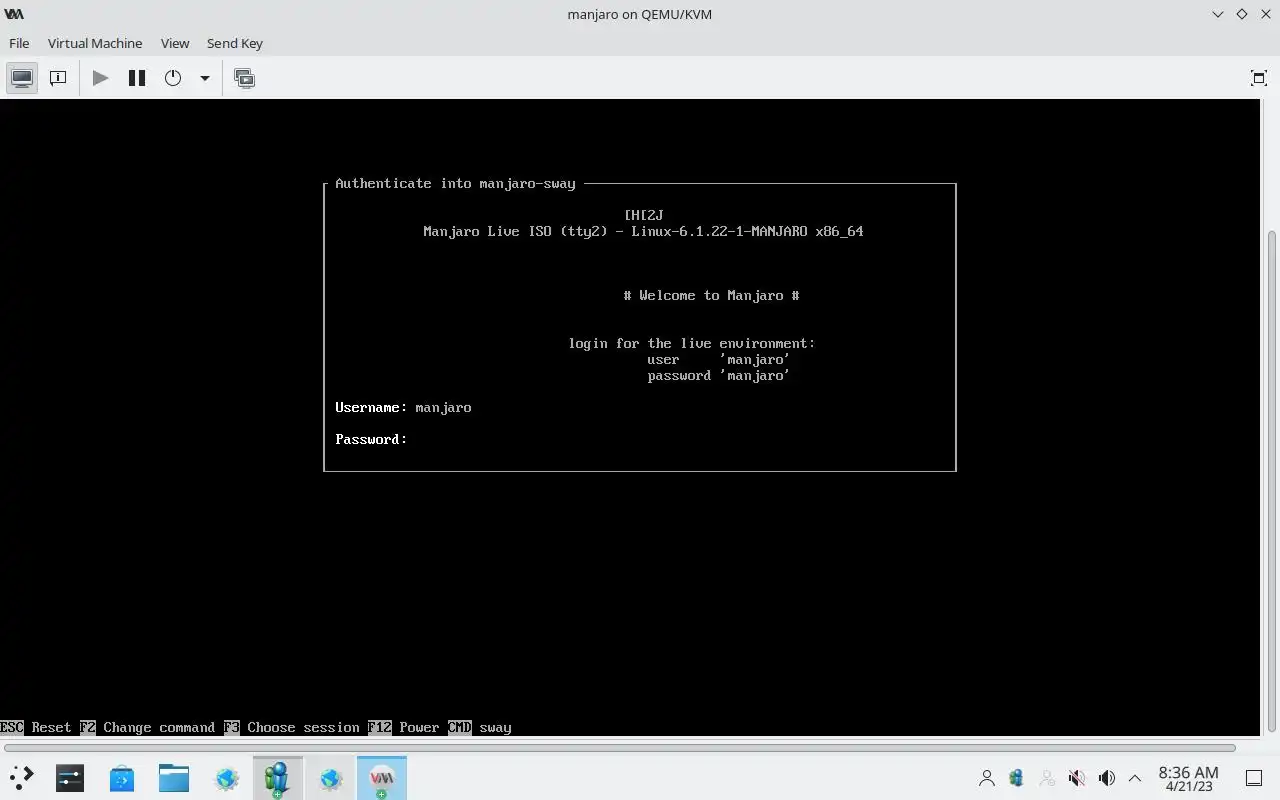
Task: Show the graphical console view
Action: click(x=22, y=78)
